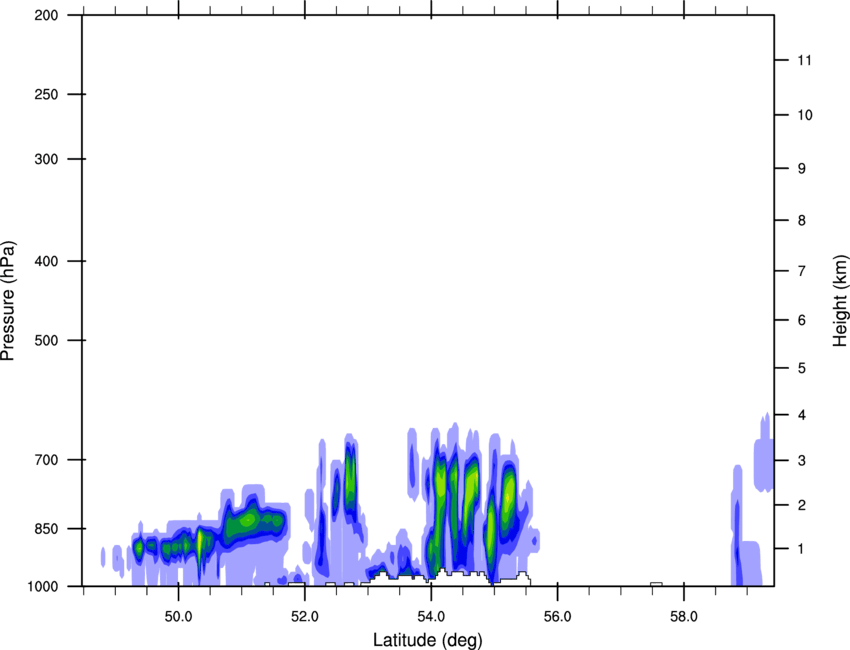Pick the 8 km height label
Viewport: 850px width, 650px height.
[802, 220]
